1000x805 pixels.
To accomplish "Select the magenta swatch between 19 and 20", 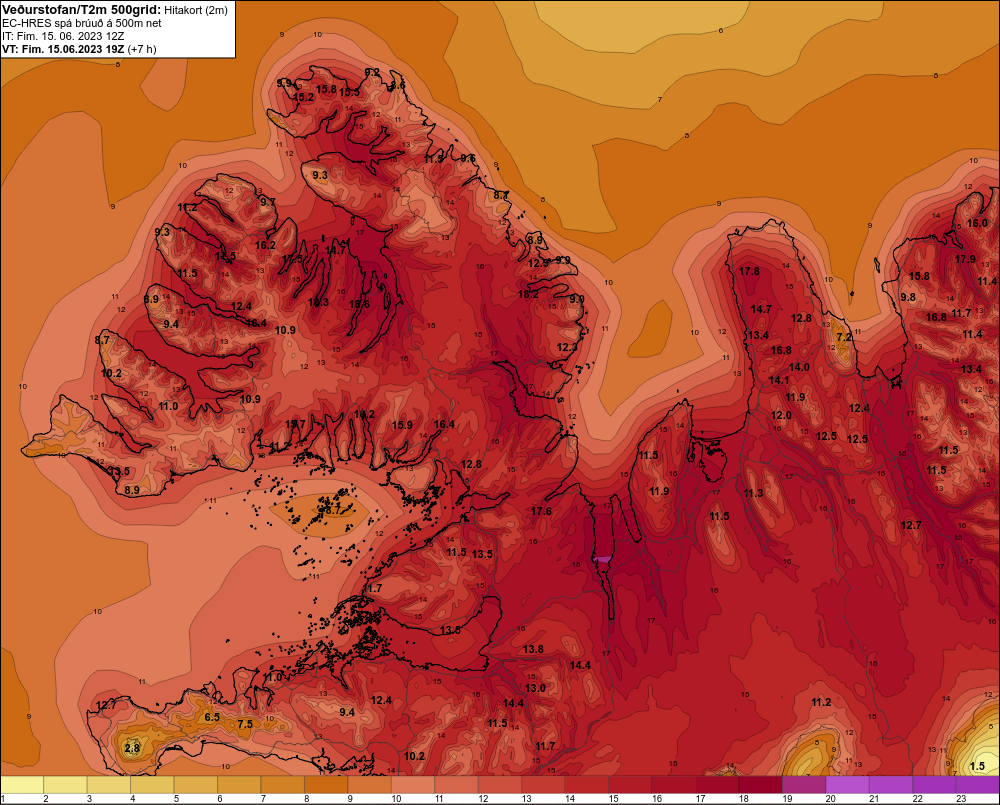I will pos(804,785).
